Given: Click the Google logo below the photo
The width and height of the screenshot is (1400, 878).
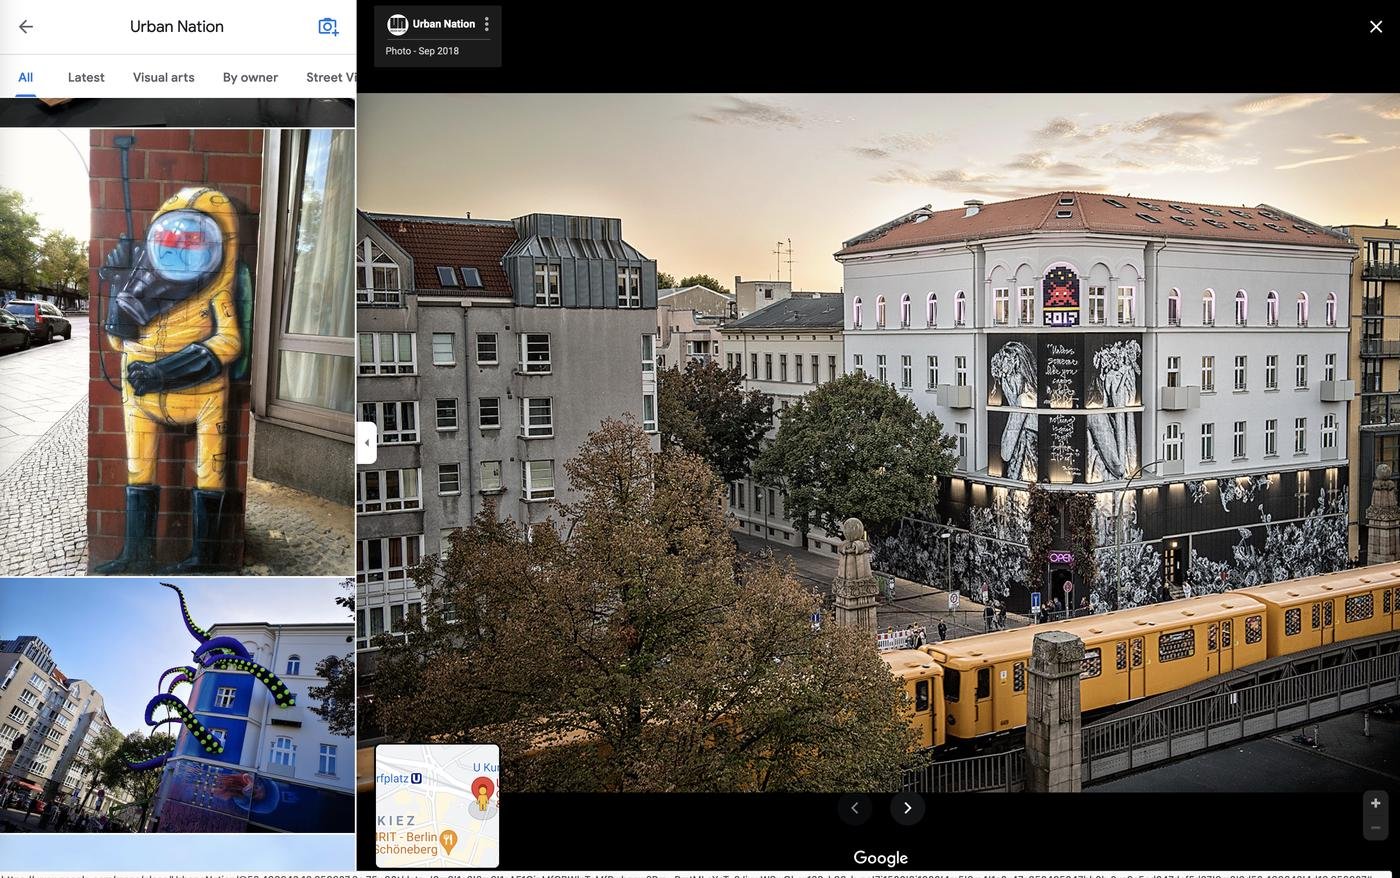Looking at the screenshot, I should pyautogui.click(x=880, y=858).
